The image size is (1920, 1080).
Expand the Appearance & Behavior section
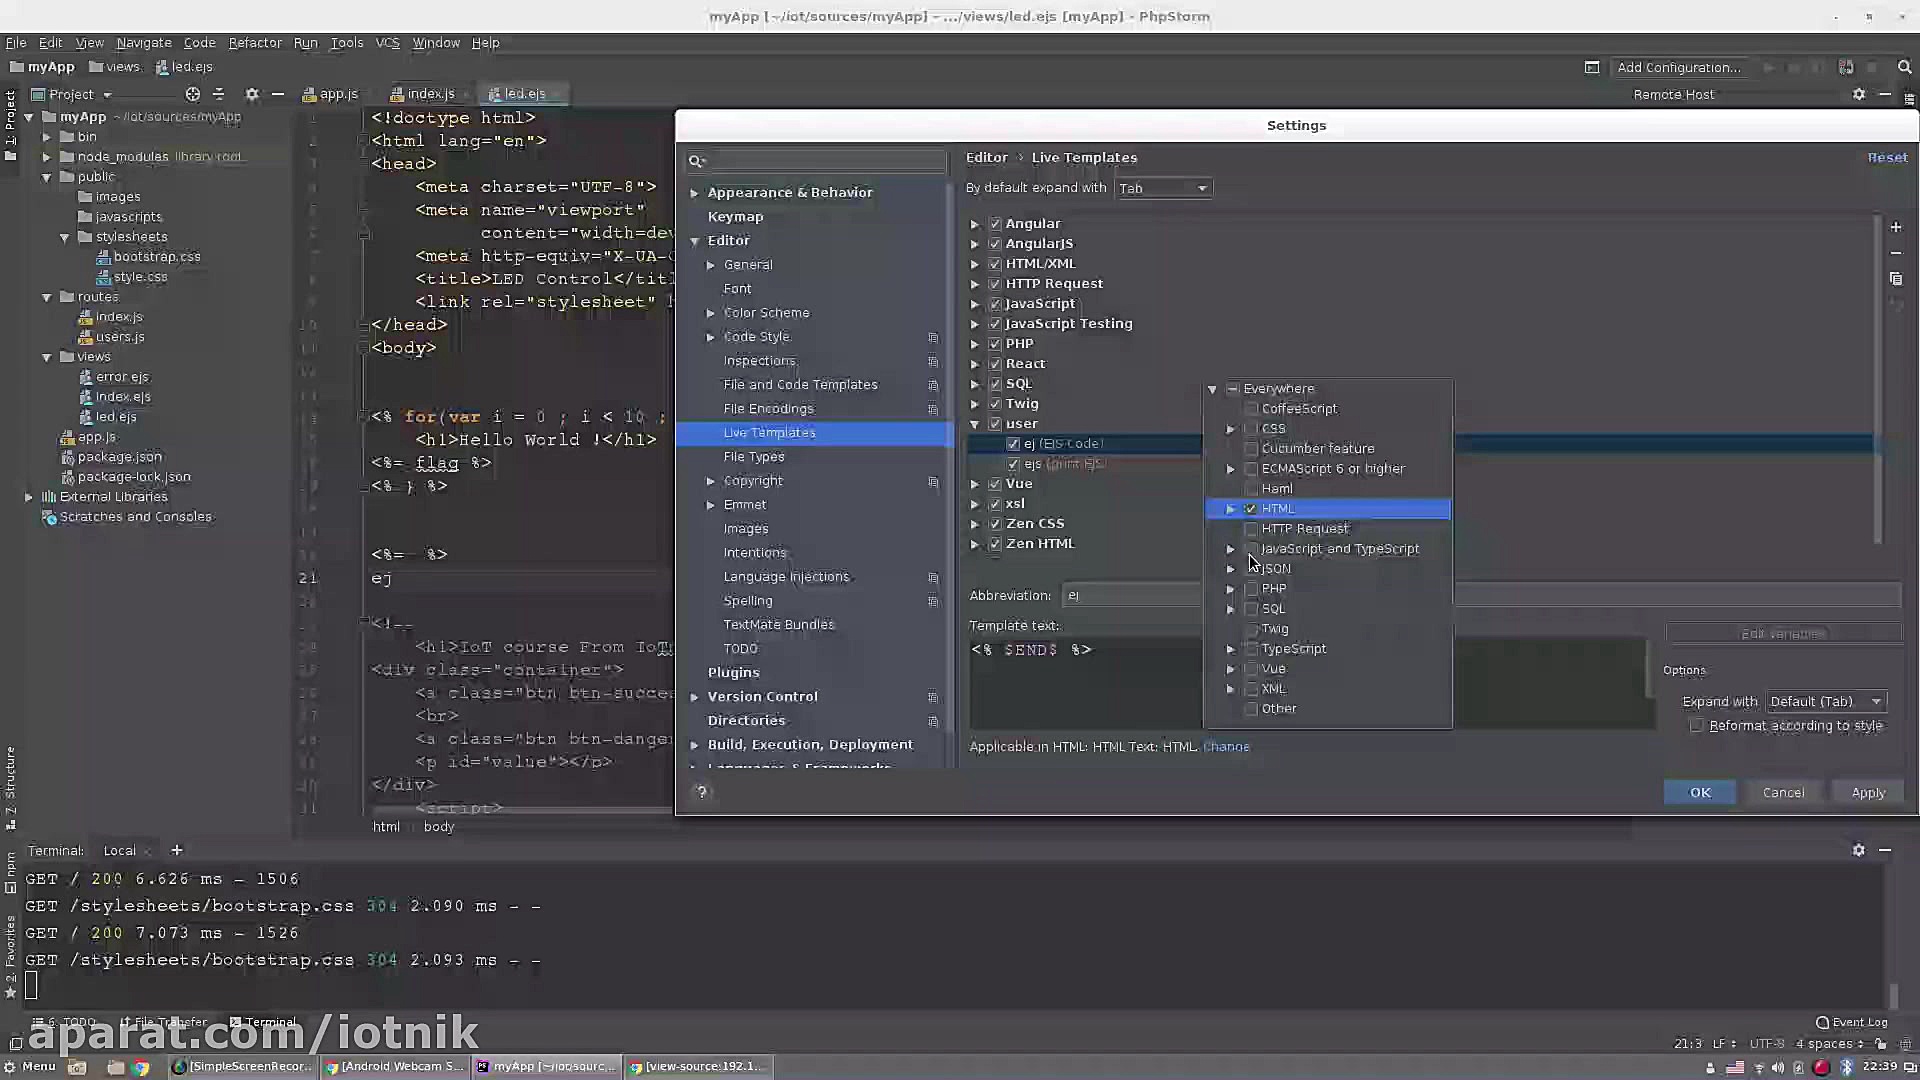pyautogui.click(x=694, y=193)
